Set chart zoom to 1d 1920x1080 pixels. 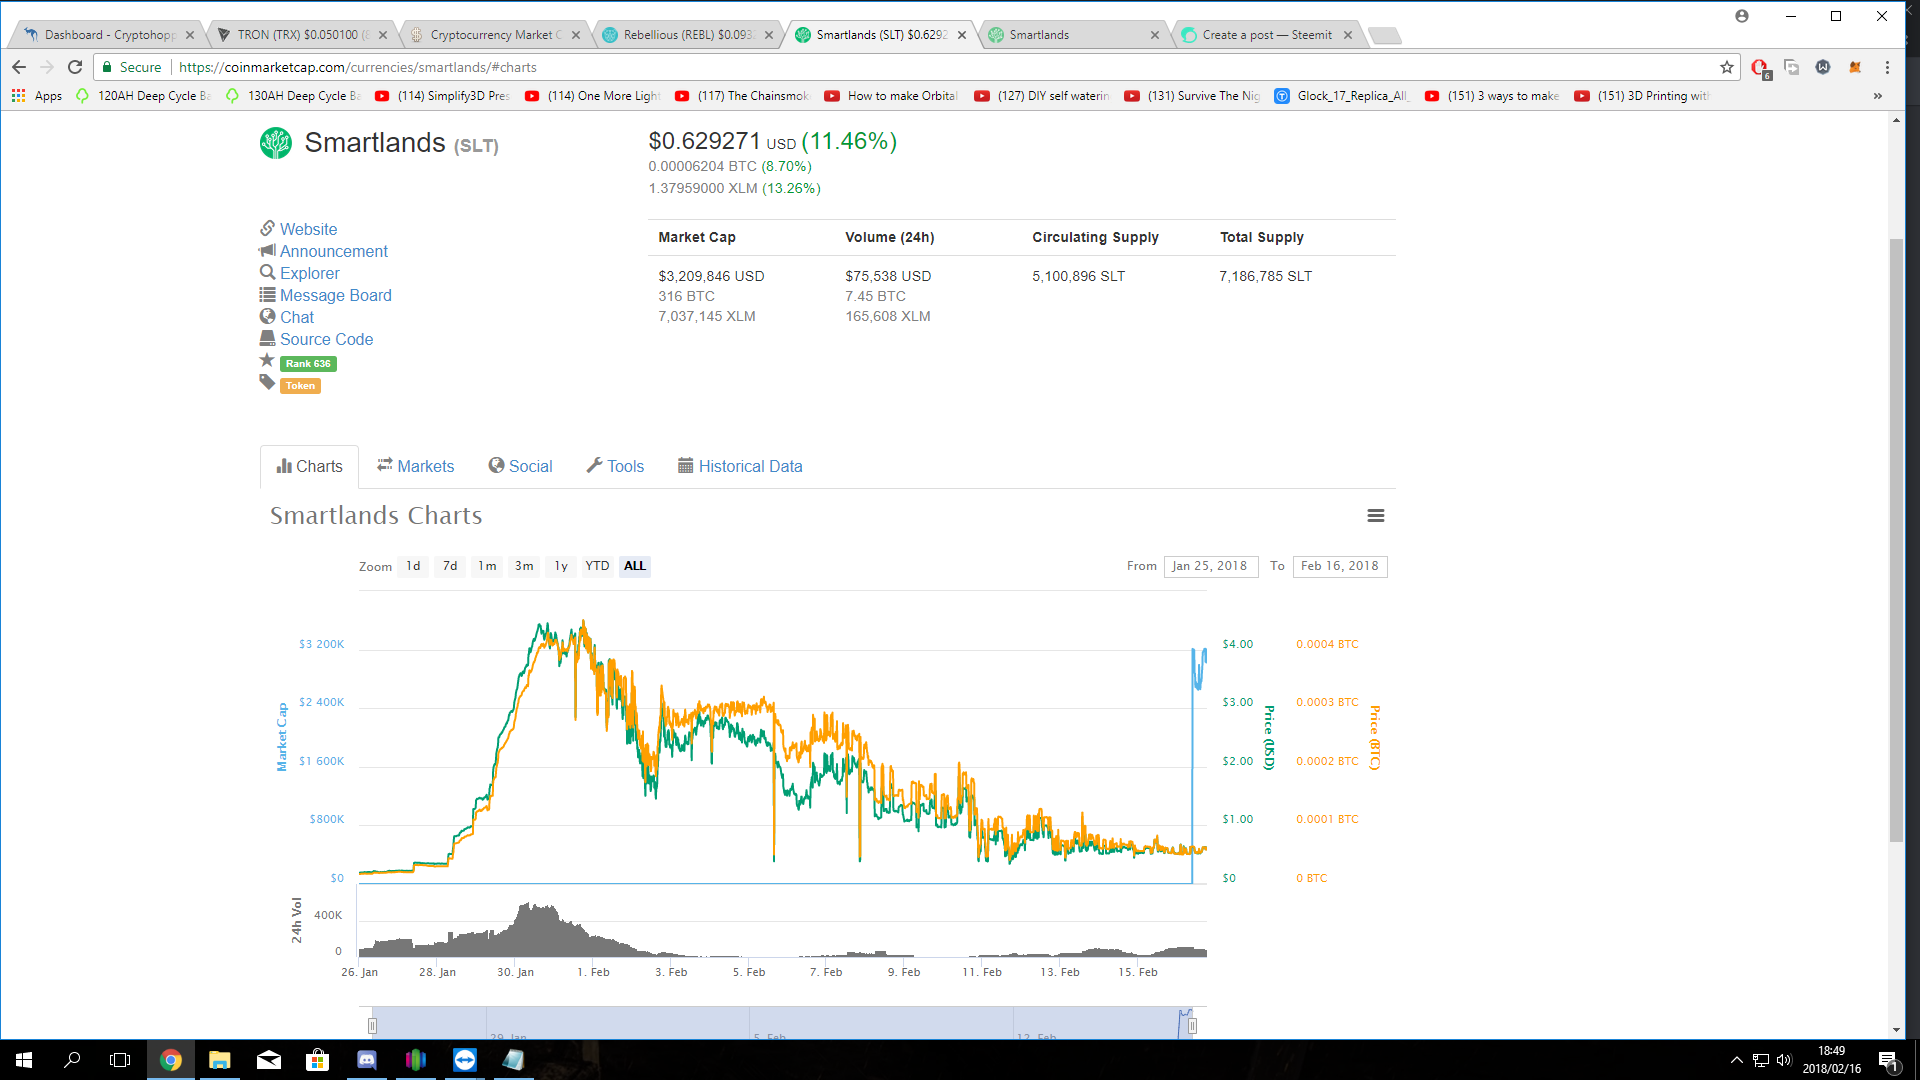413,566
